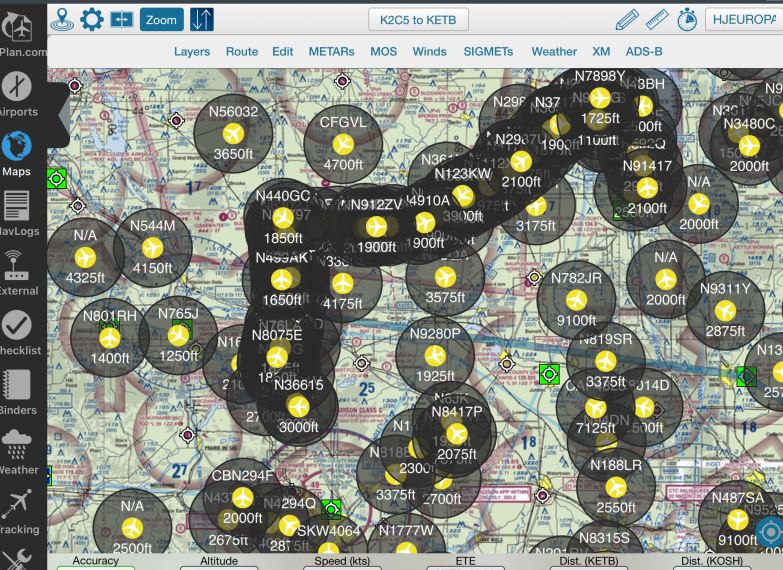Select the N440GC traffic at 1850ft
Screen dimensions: 783x570
pyautogui.click(x=283, y=217)
